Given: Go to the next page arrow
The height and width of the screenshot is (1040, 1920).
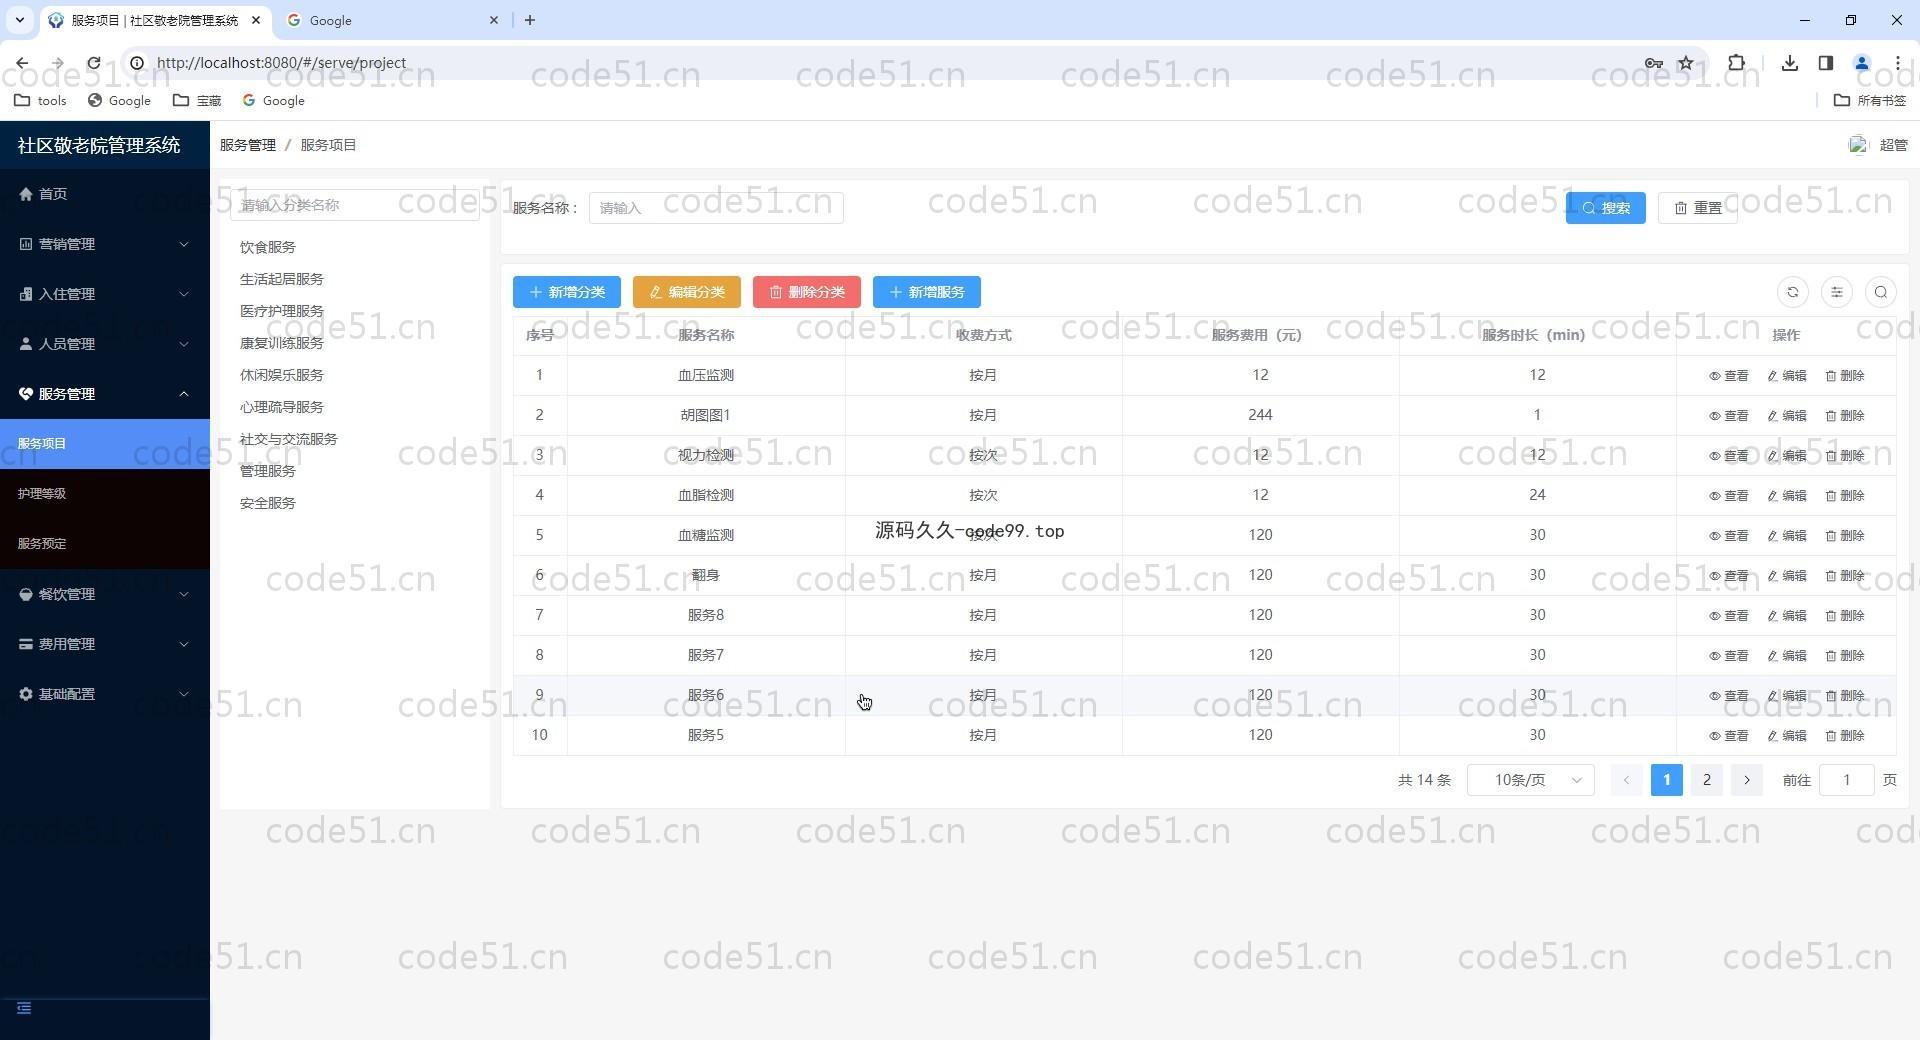Looking at the screenshot, I should (x=1747, y=780).
